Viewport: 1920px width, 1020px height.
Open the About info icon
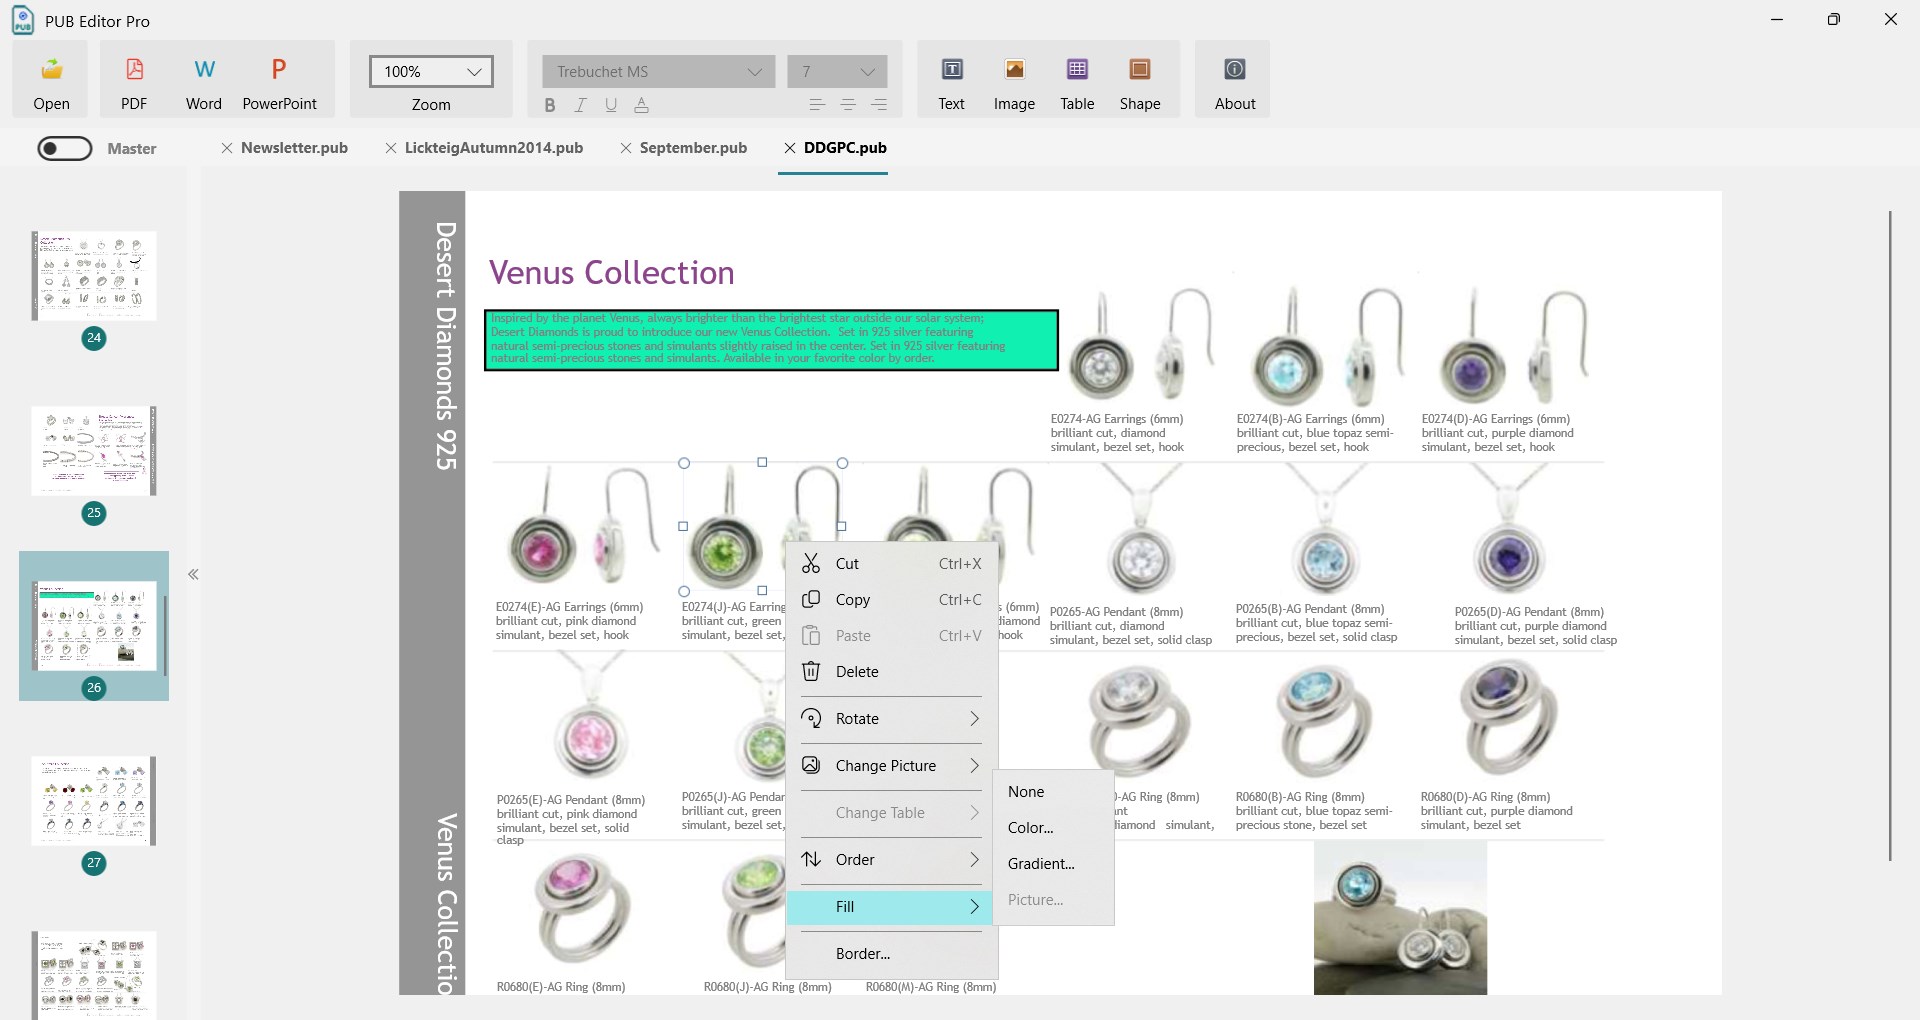1235,70
